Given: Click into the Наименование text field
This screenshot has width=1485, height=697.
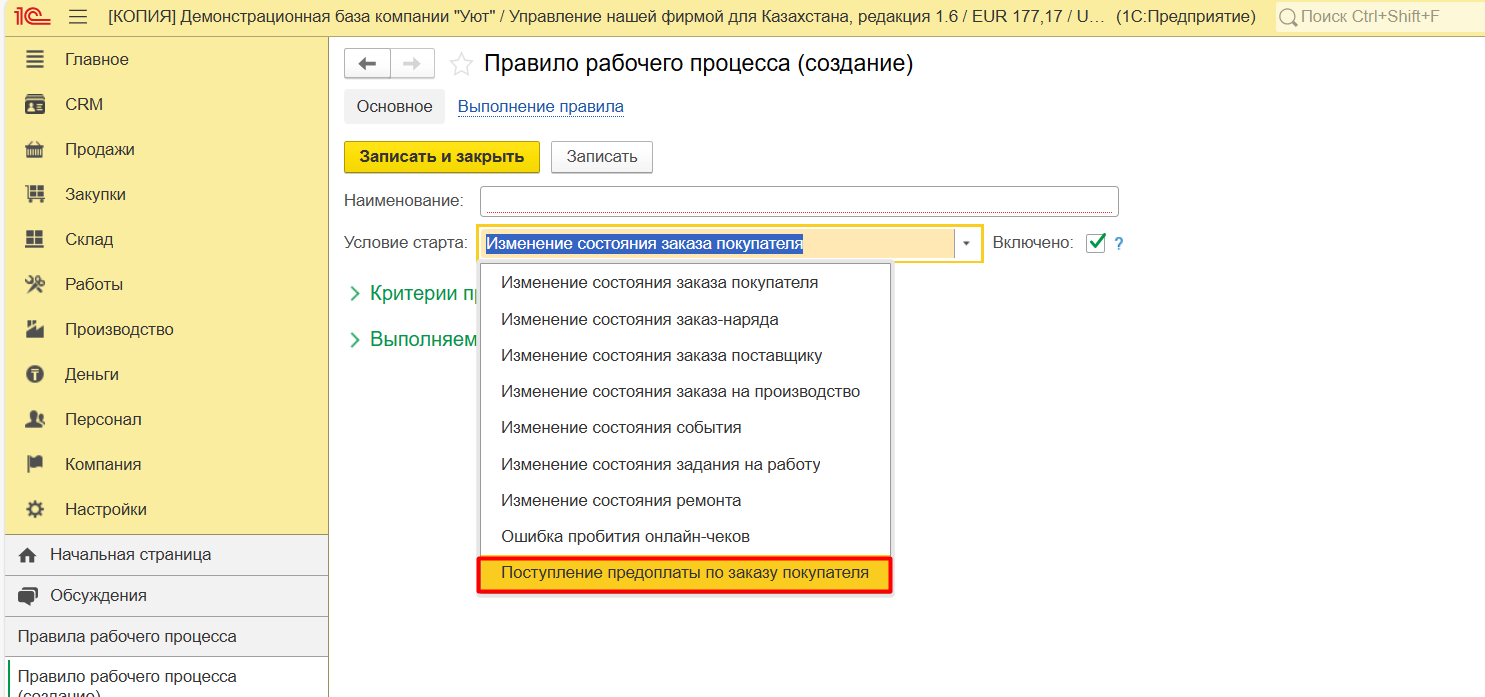Looking at the screenshot, I should pos(798,201).
